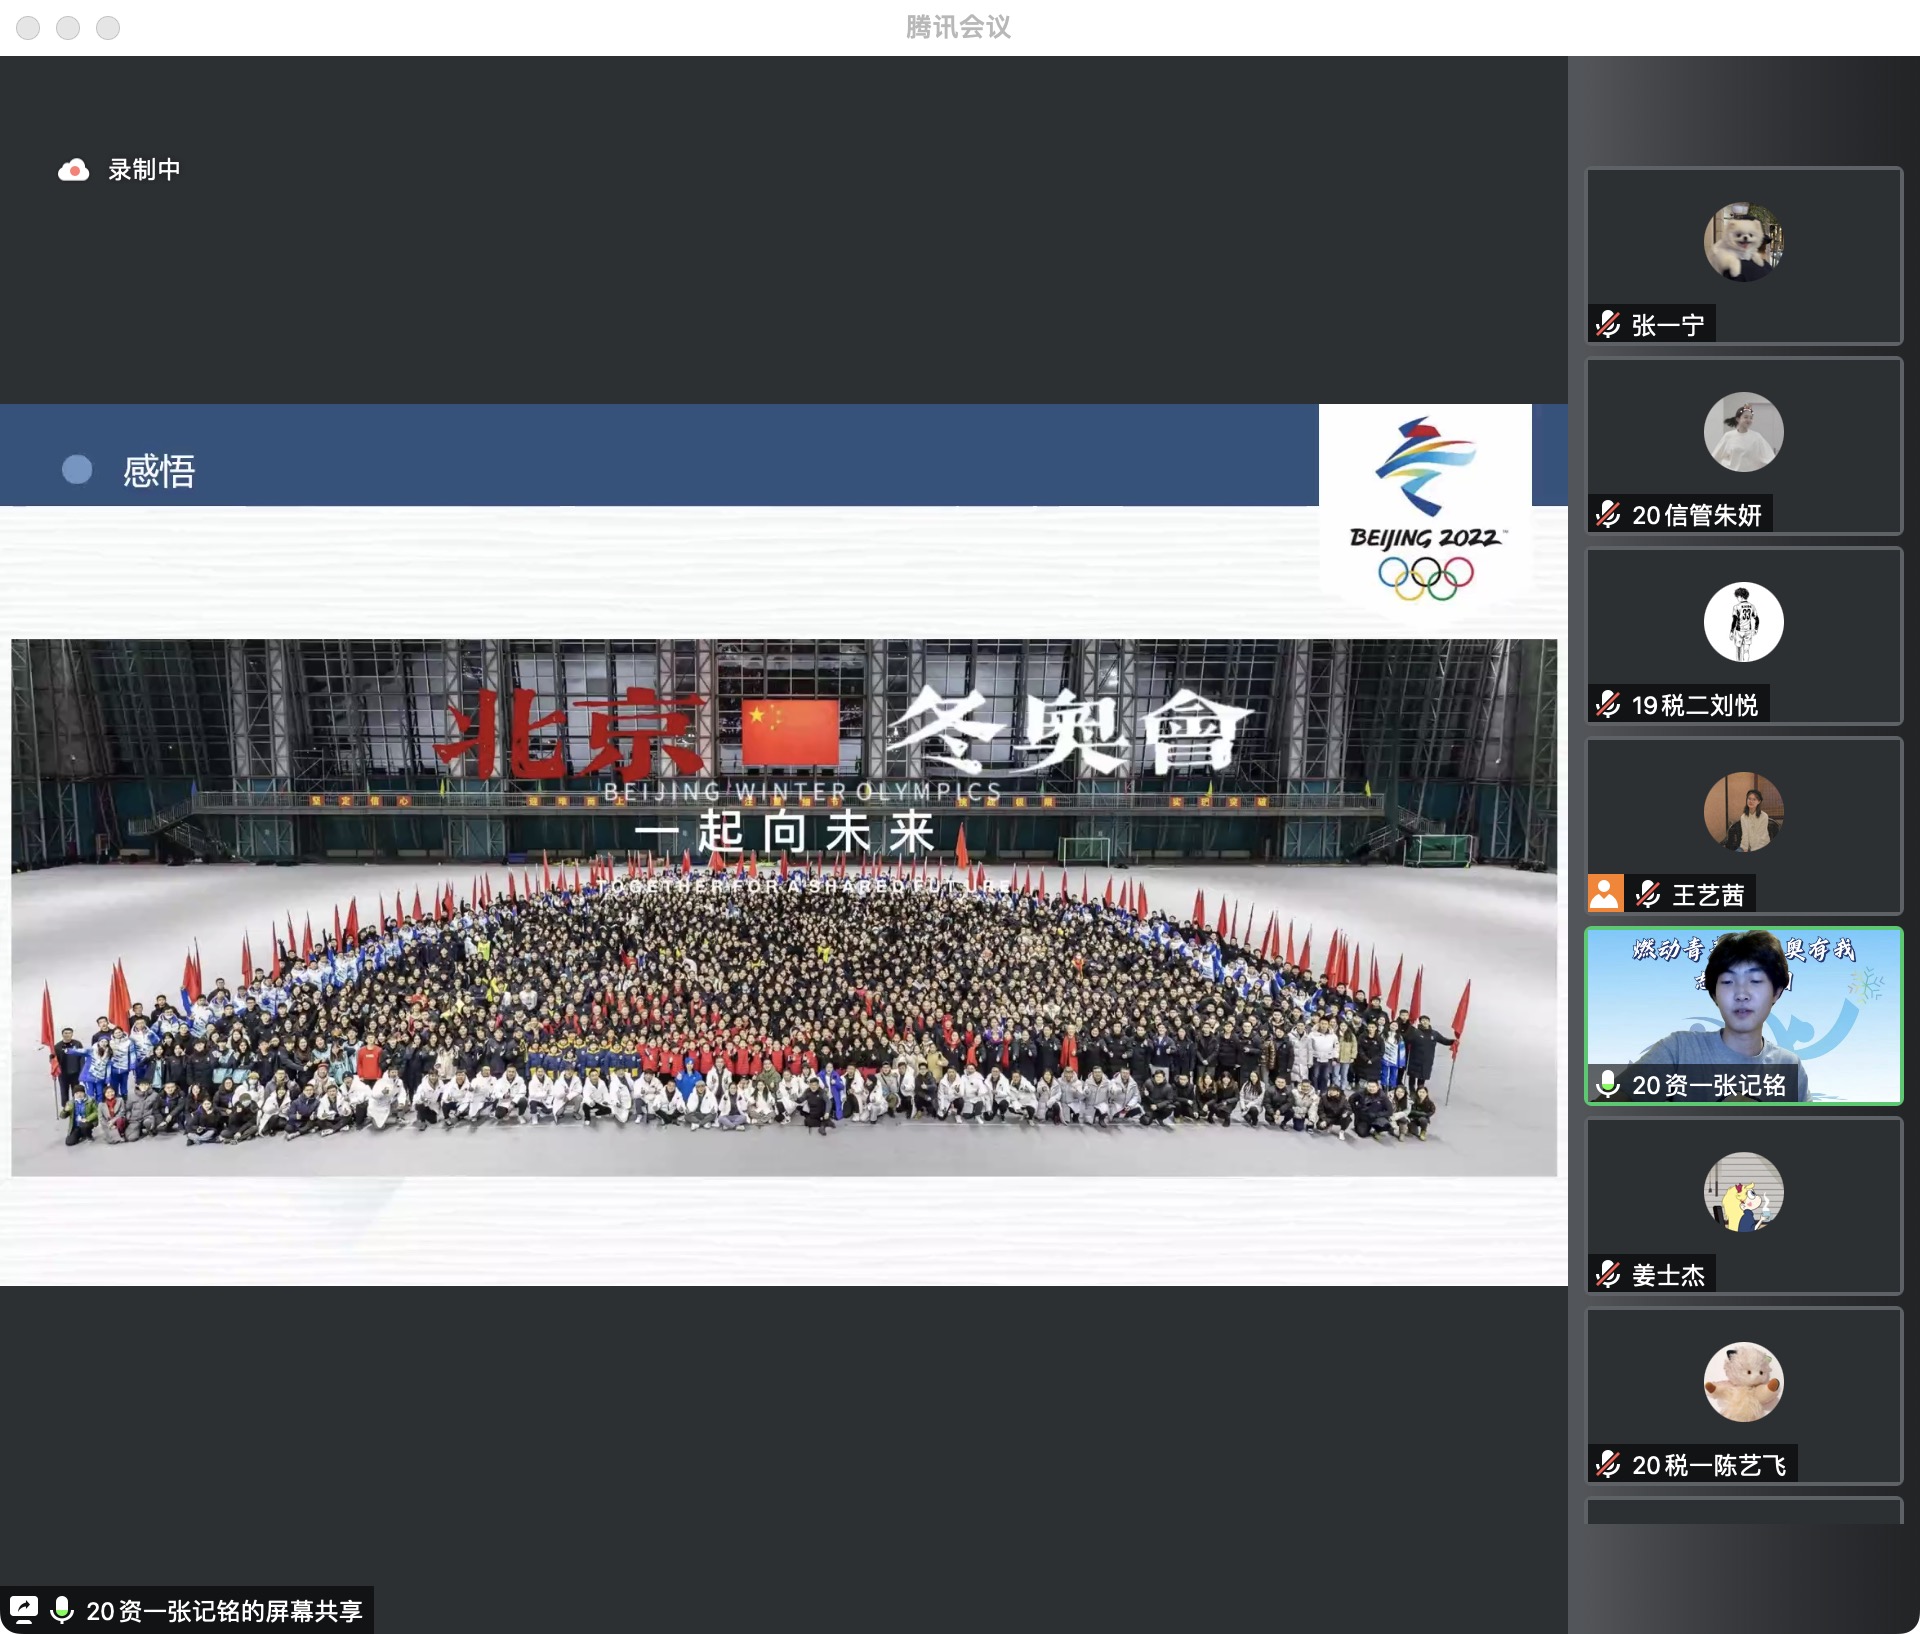Viewport: 1920px width, 1634px height.
Task: Click microphone icon in screen-share status bar
Action: 61,1610
